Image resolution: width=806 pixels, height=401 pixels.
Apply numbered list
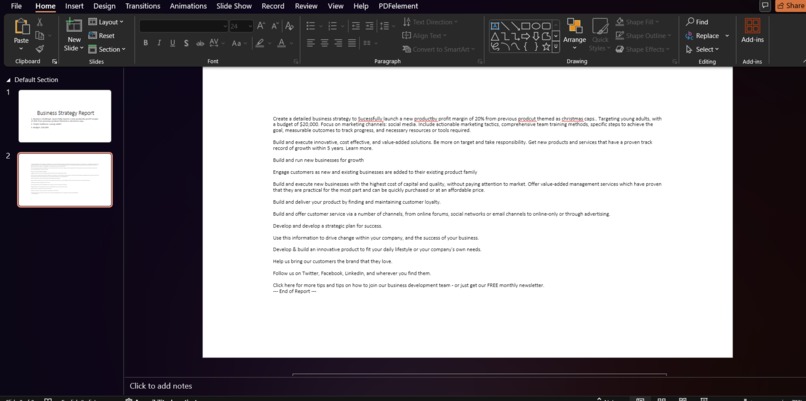point(333,26)
